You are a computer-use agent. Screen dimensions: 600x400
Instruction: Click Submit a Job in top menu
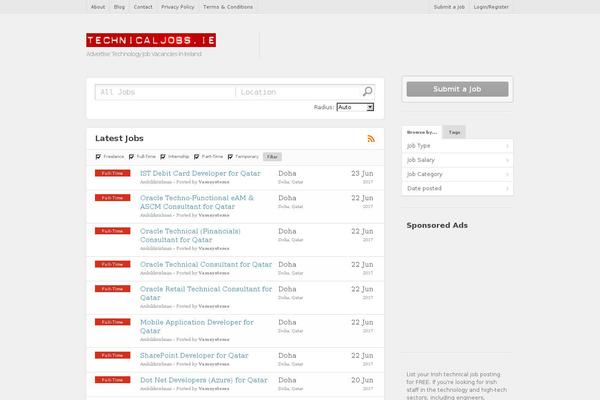pos(449,7)
